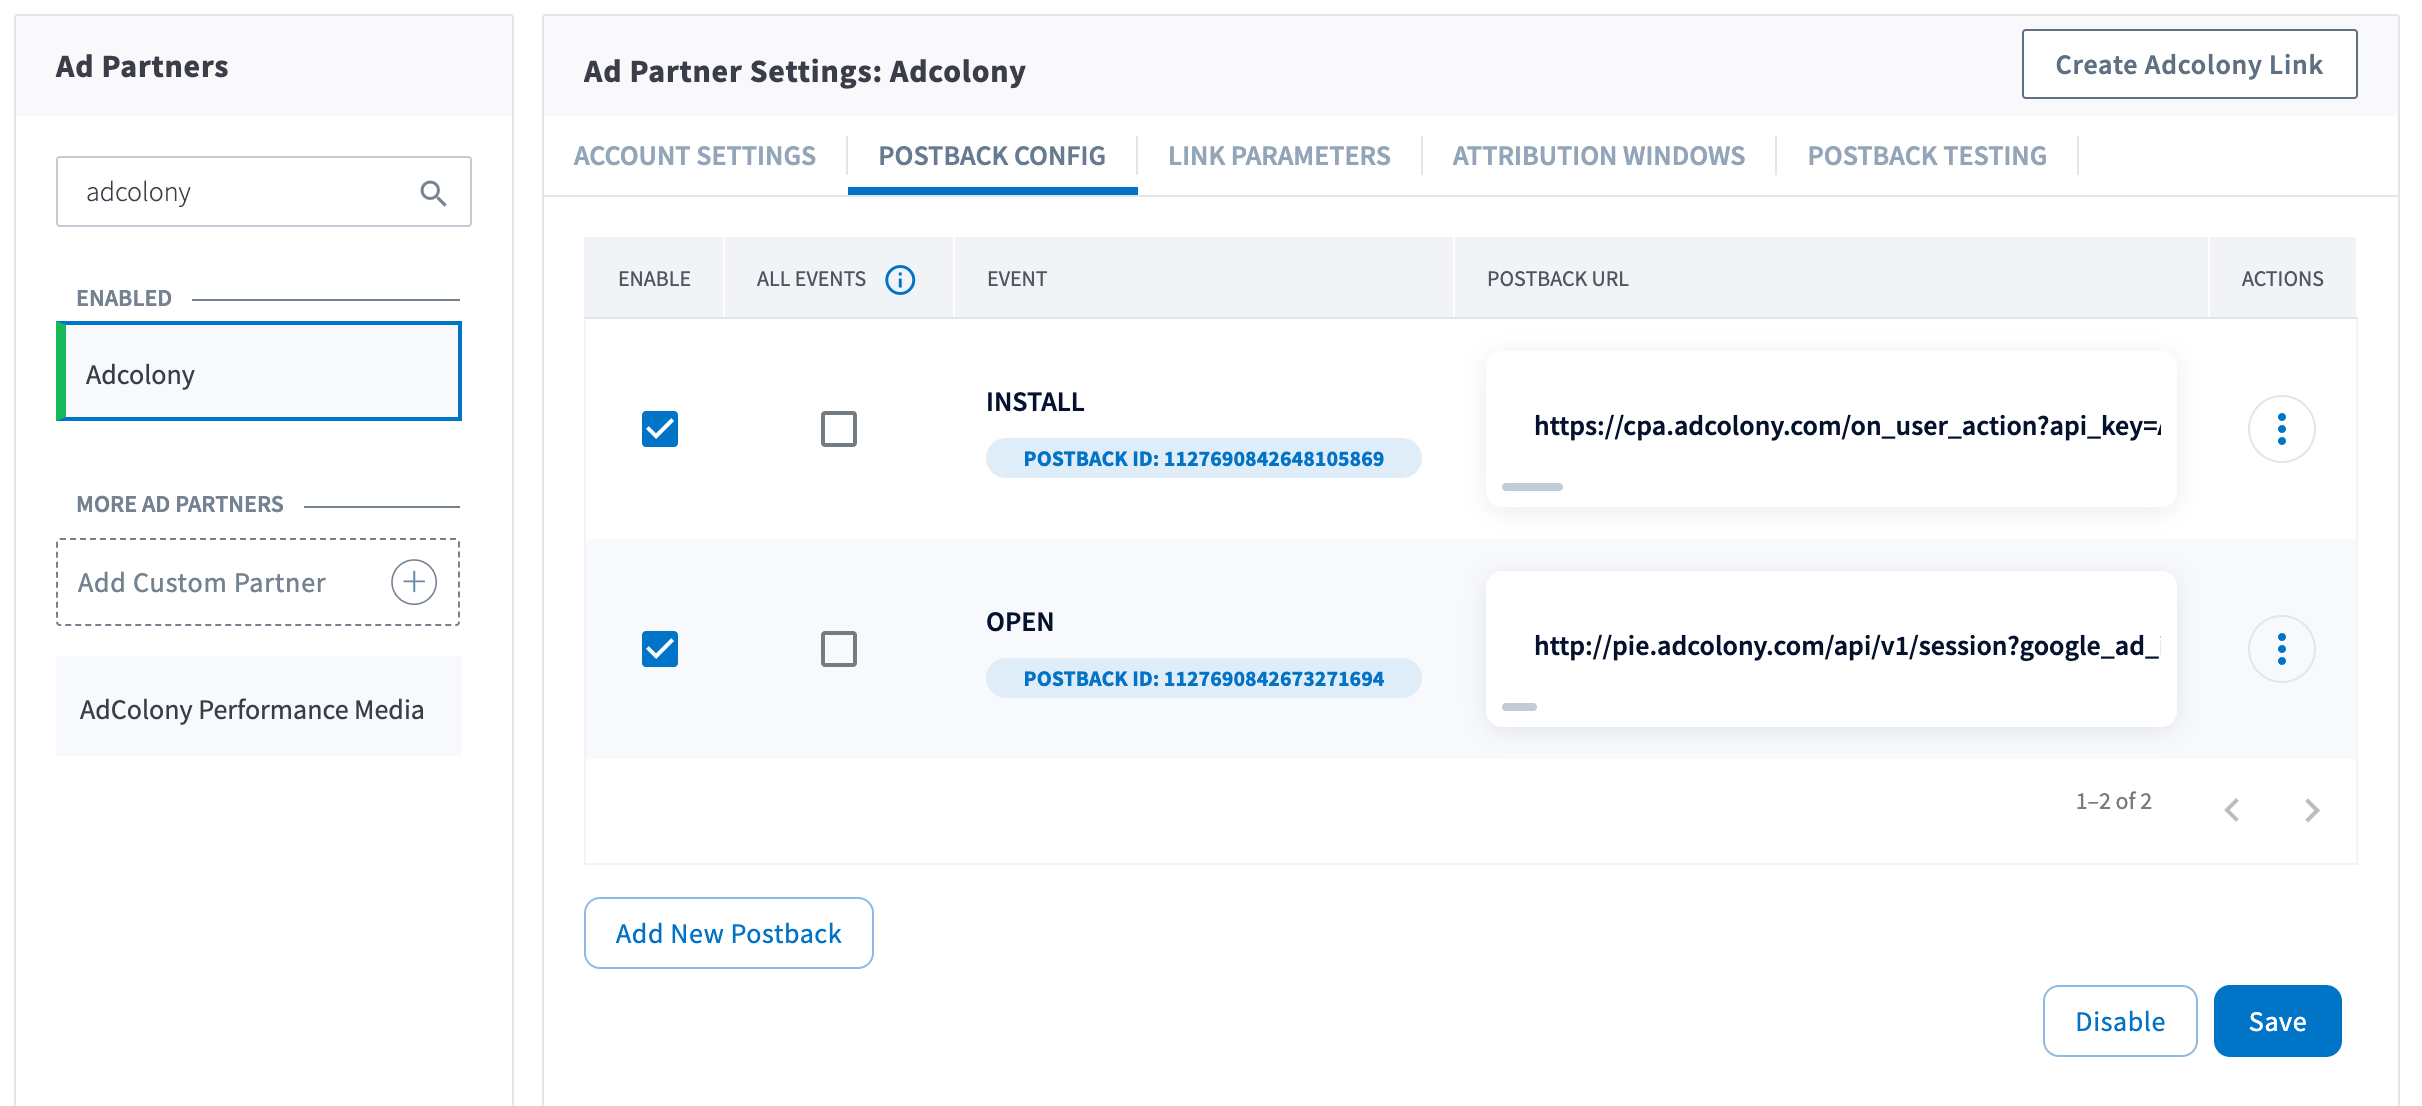
Task: Click the Add New Postback button
Action: 728,933
